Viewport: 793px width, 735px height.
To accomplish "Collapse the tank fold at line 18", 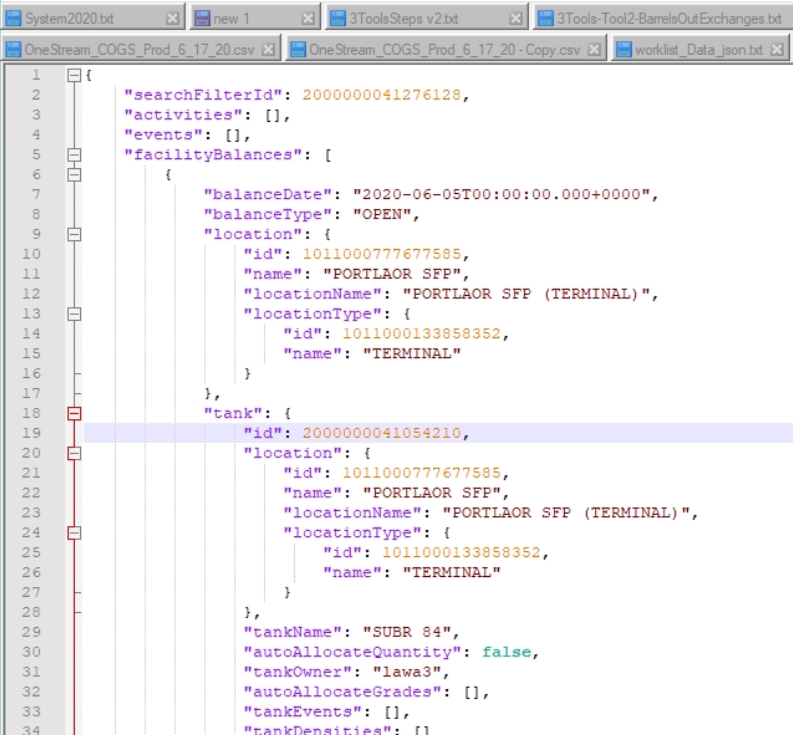I will 74,413.
